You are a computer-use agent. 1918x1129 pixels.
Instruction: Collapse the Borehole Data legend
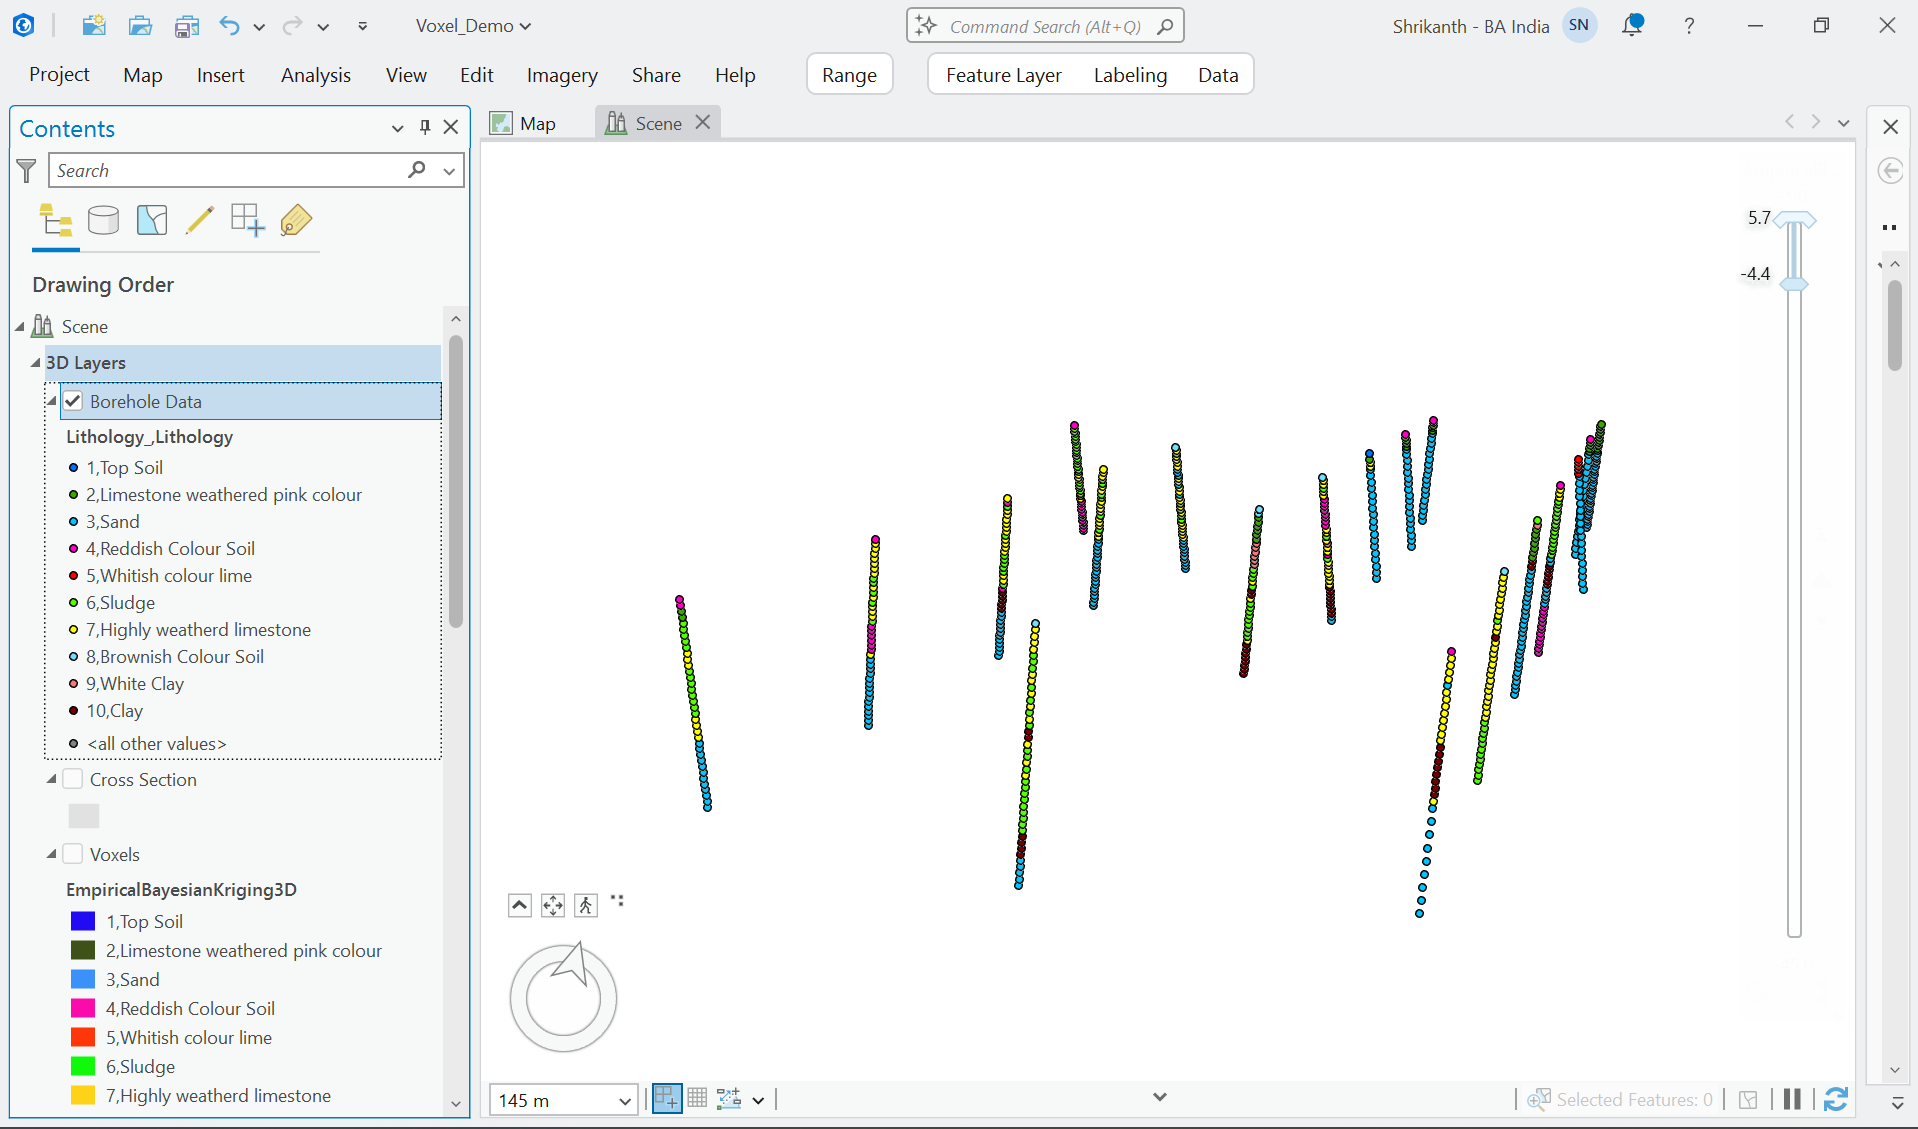click(52, 401)
